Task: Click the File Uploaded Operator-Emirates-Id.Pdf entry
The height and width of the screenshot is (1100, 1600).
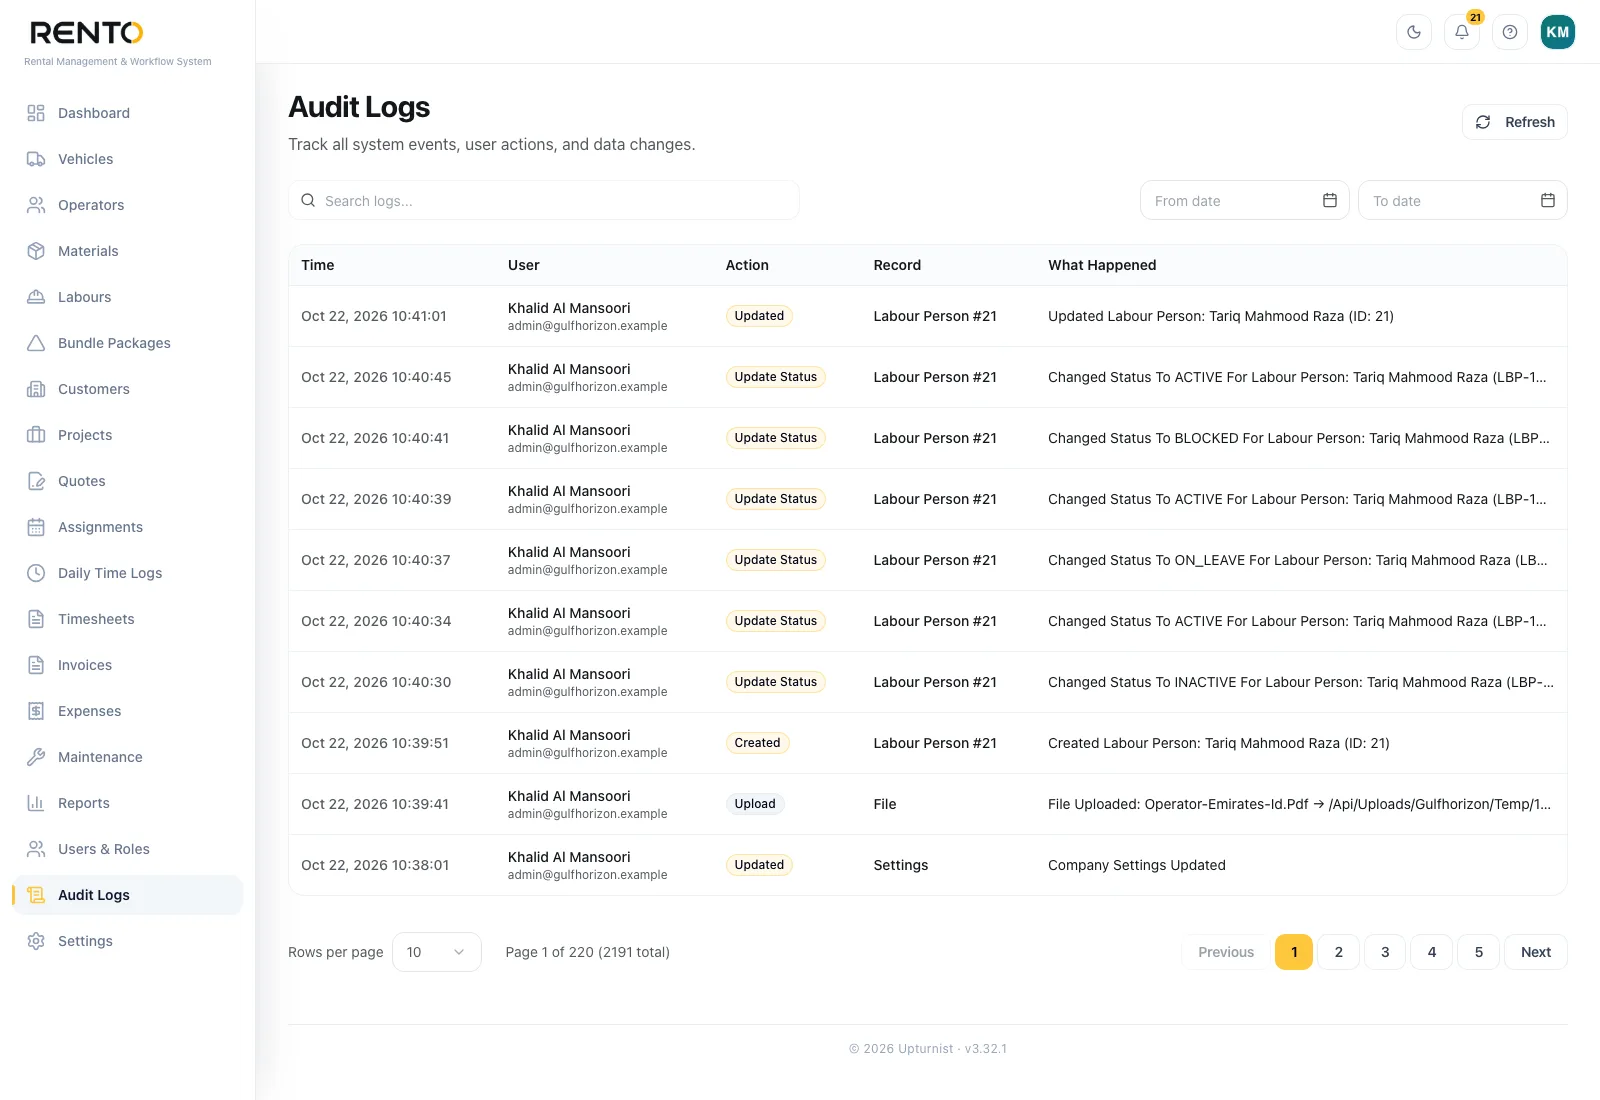Action: 1300,804
